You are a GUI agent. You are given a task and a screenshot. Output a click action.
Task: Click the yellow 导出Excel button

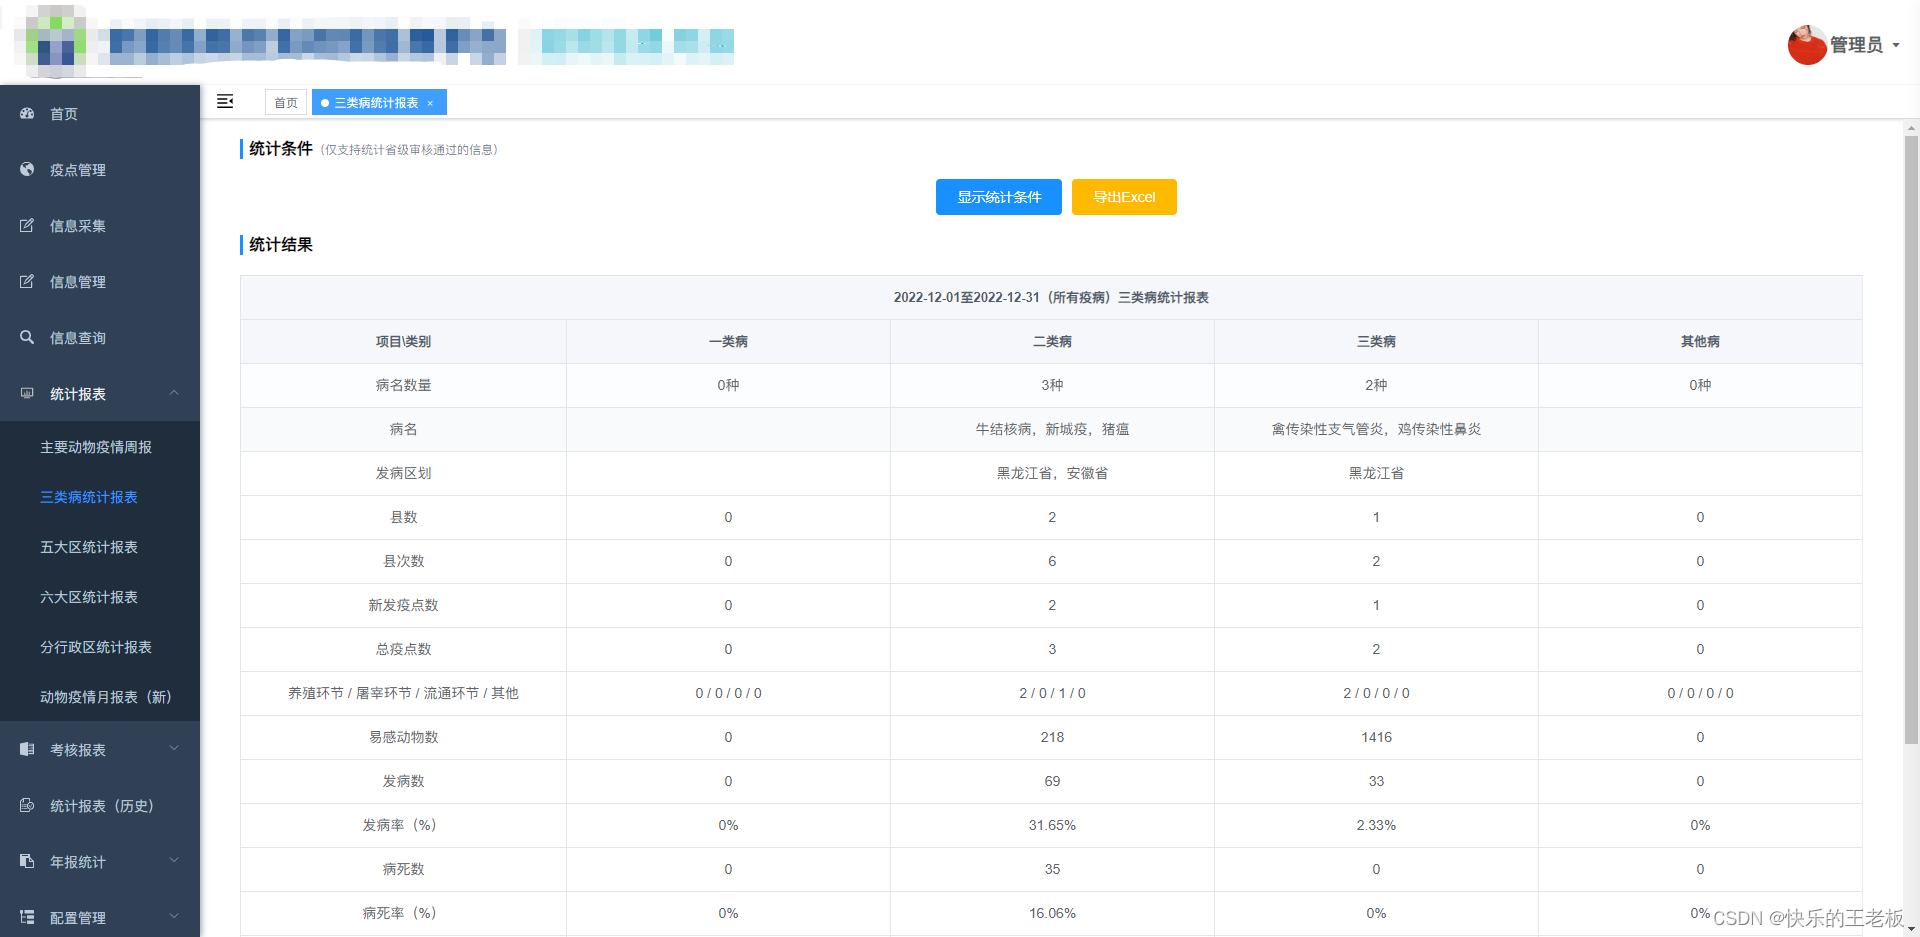click(x=1123, y=197)
